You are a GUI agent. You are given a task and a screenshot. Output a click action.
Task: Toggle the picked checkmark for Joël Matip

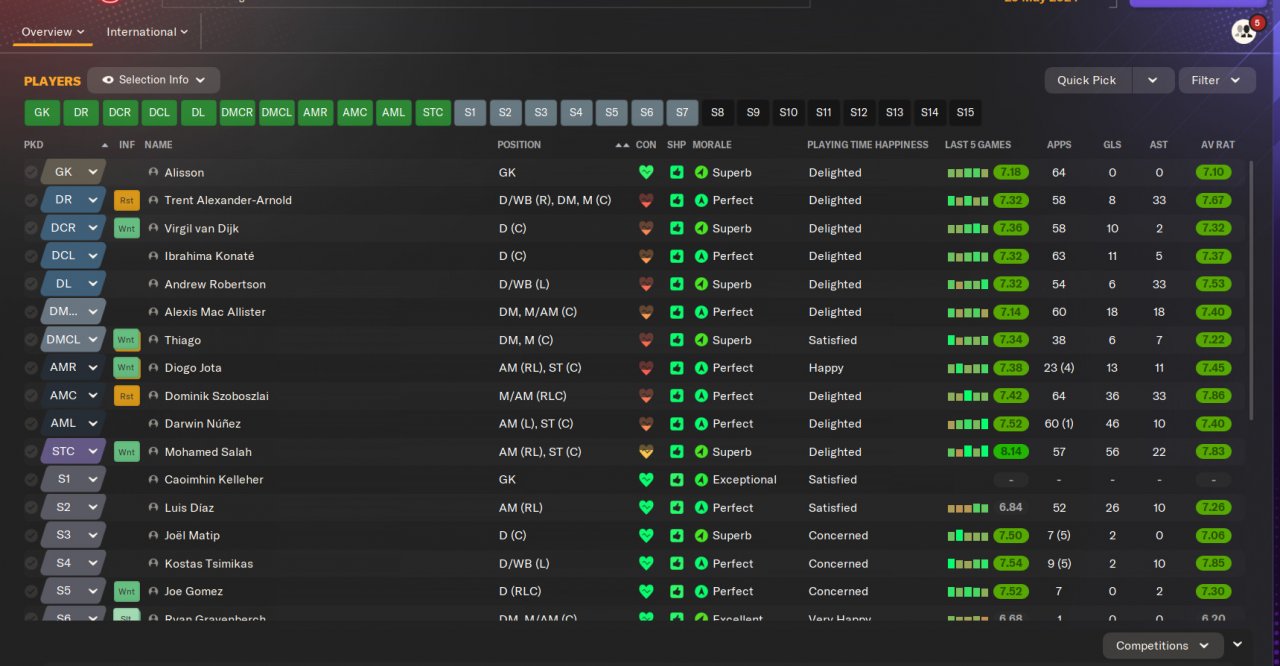coord(31,536)
